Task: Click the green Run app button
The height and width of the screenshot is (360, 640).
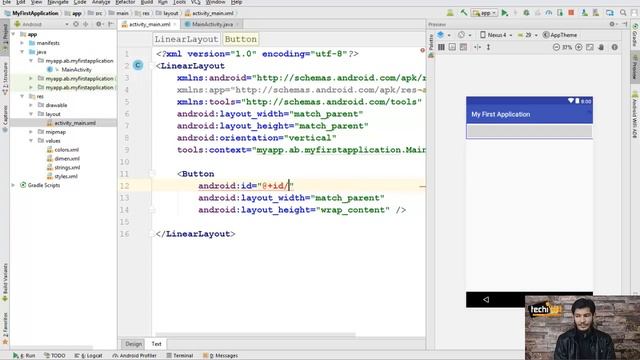Action: [505, 13]
